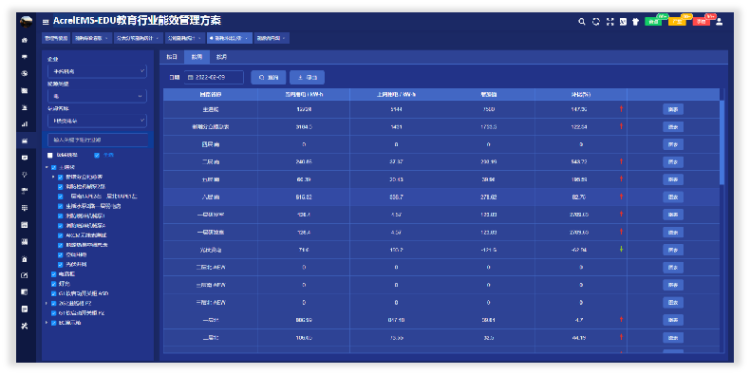Image resolution: width=750 pixels, height=375 pixels.
Task: Open the padlock icon in left sidebar
Action: [x=25, y=259]
